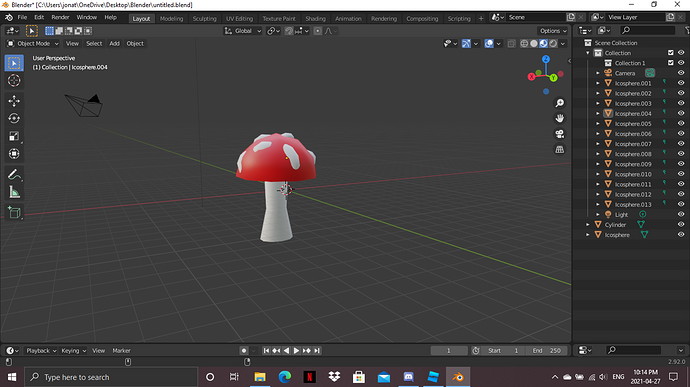Toggle auto keying record button
The height and width of the screenshot is (387, 690).
(244, 350)
